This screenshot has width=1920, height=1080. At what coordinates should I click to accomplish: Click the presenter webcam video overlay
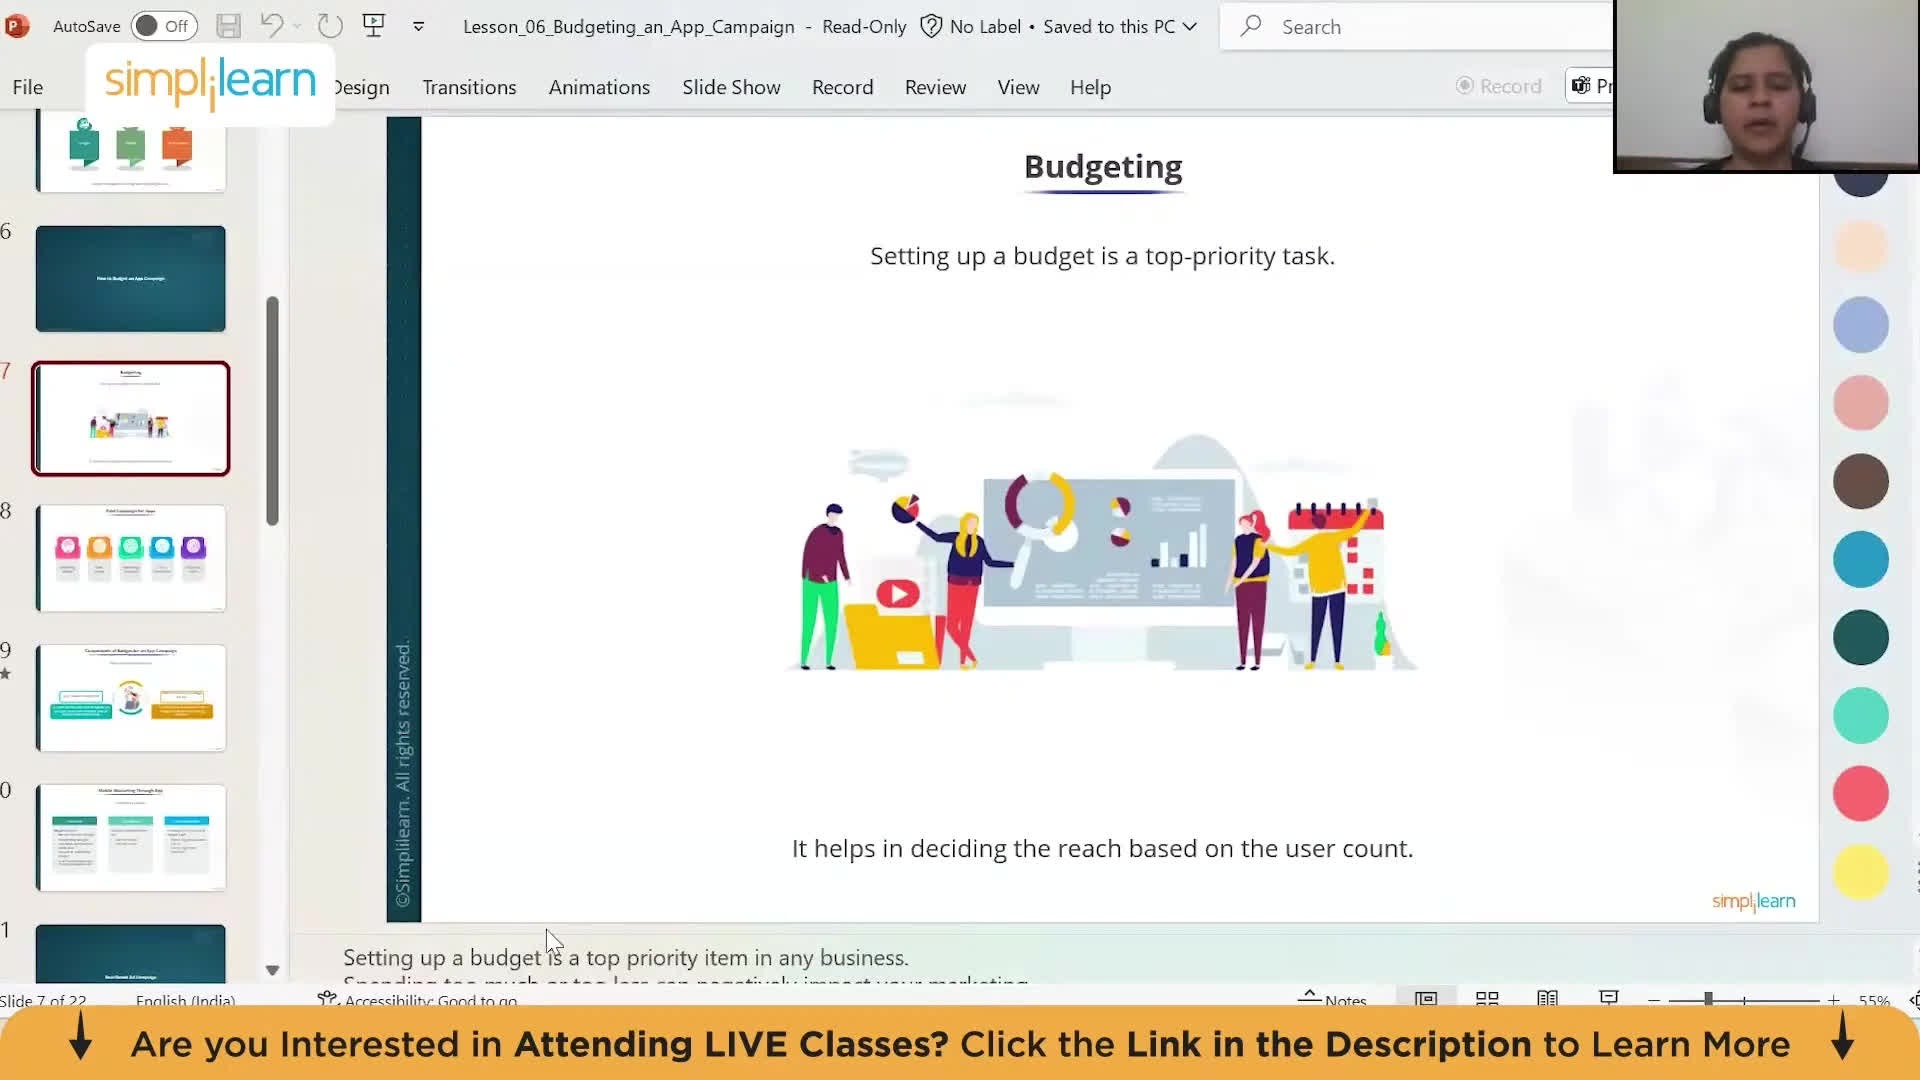1766,86
